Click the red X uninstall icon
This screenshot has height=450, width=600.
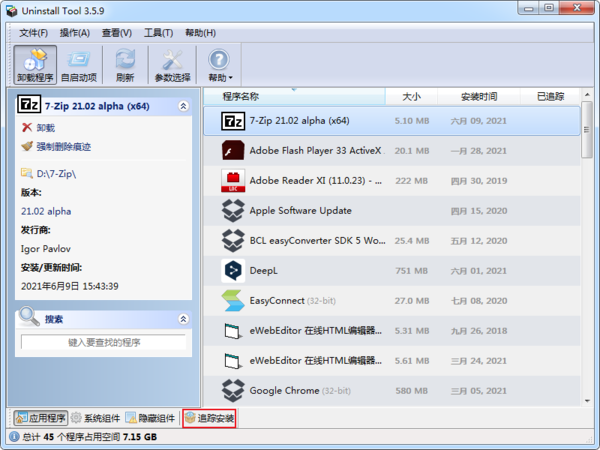pos(27,127)
